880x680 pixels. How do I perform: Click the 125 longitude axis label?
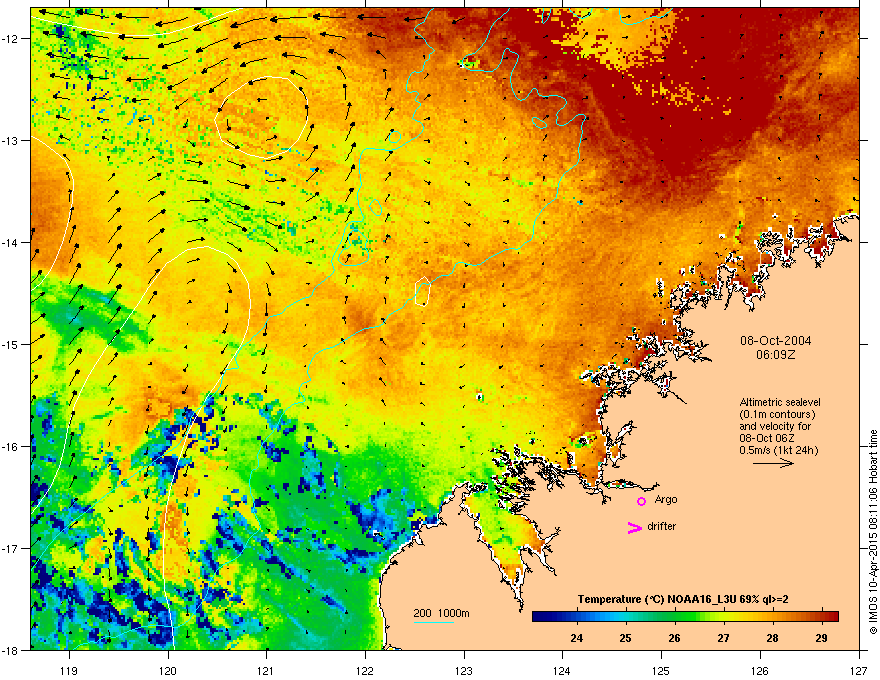661,670
